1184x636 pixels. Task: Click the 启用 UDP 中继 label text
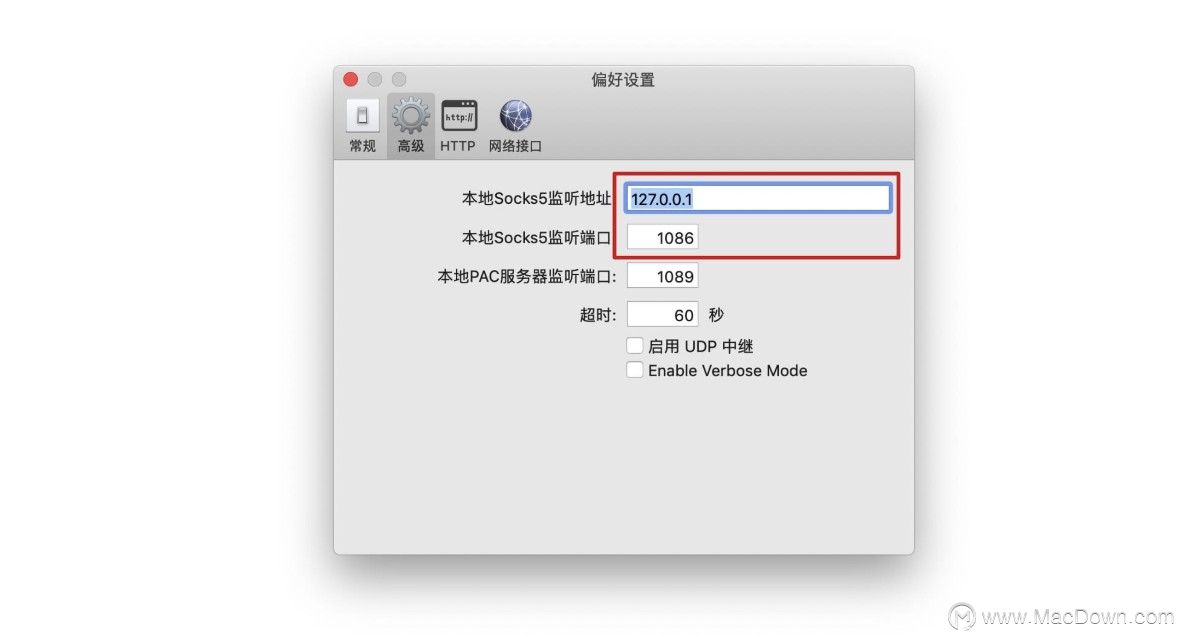pos(701,347)
